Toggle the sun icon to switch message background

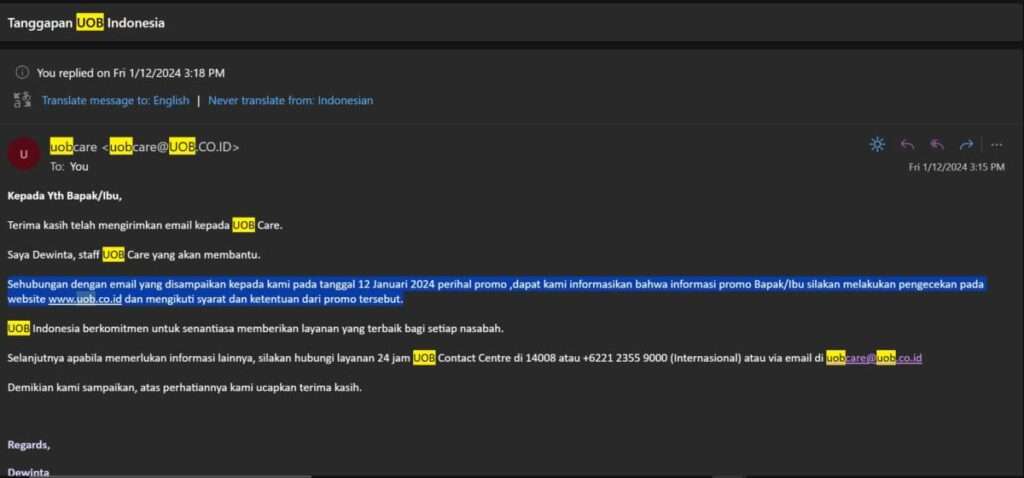click(x=877, y=145)
